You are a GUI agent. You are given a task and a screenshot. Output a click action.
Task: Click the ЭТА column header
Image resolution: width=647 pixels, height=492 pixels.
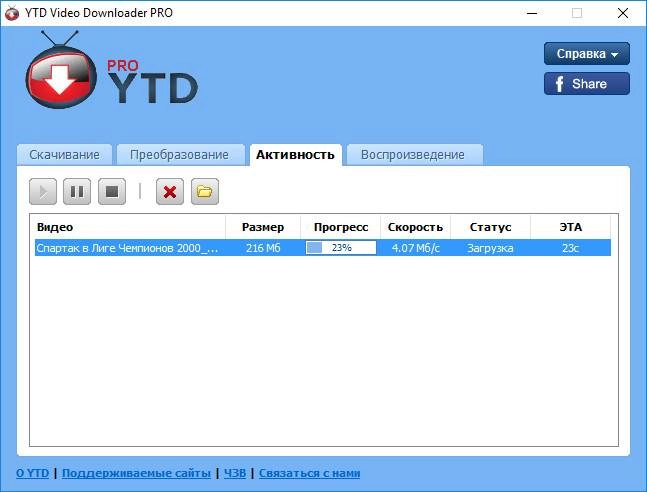pyautogui.click(x=571, y=227)
